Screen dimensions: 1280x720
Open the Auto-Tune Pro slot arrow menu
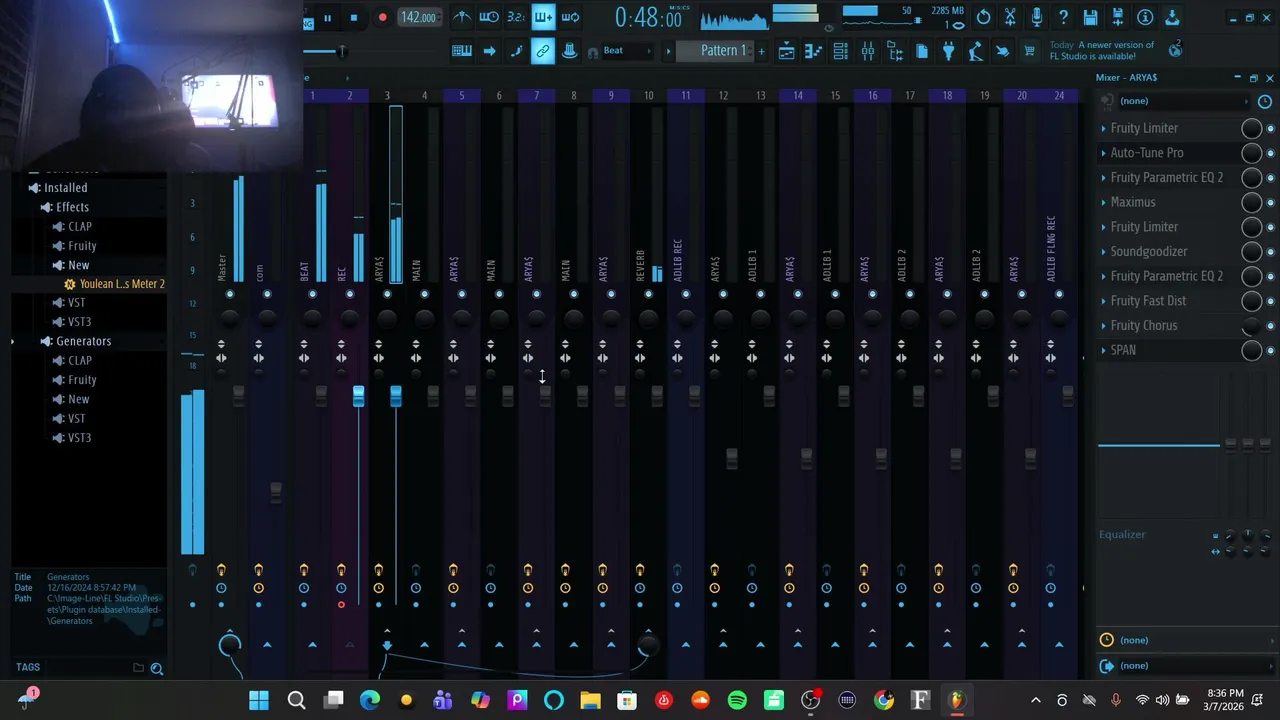(x=1103, y=153)
